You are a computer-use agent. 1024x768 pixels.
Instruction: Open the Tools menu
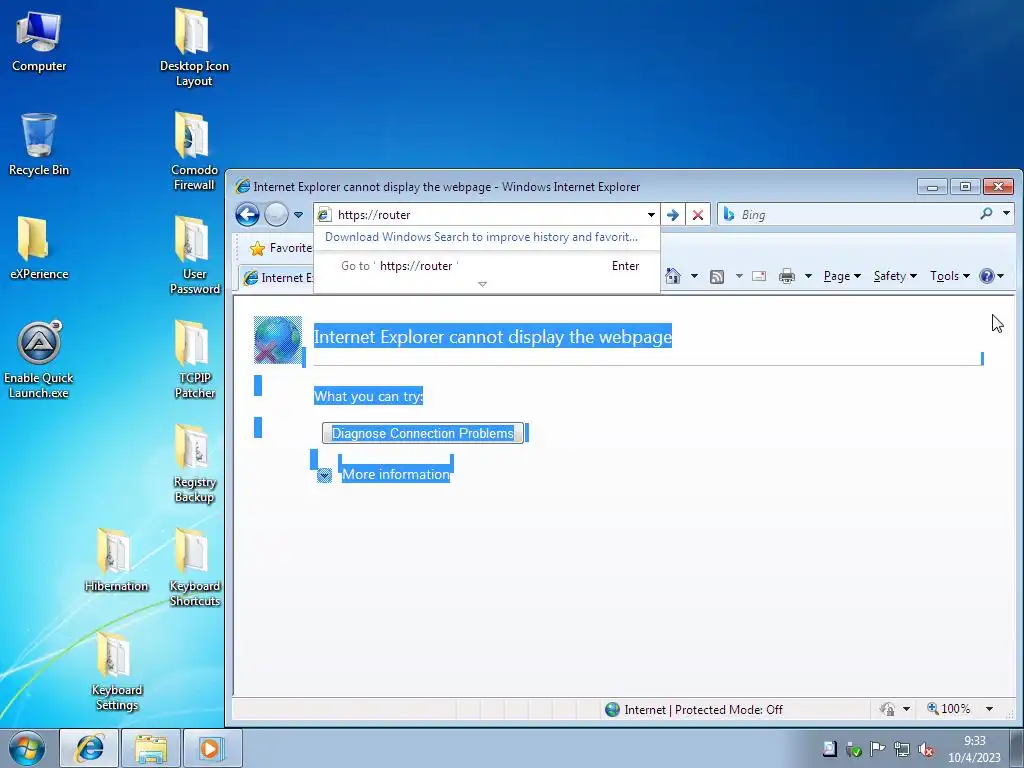click(x=950, y=276)
